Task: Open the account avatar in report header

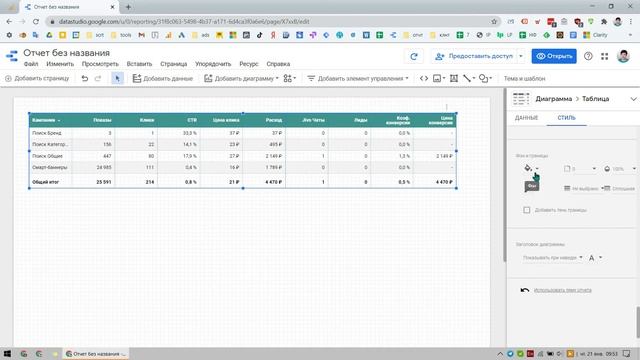Action: pos(623,56)
